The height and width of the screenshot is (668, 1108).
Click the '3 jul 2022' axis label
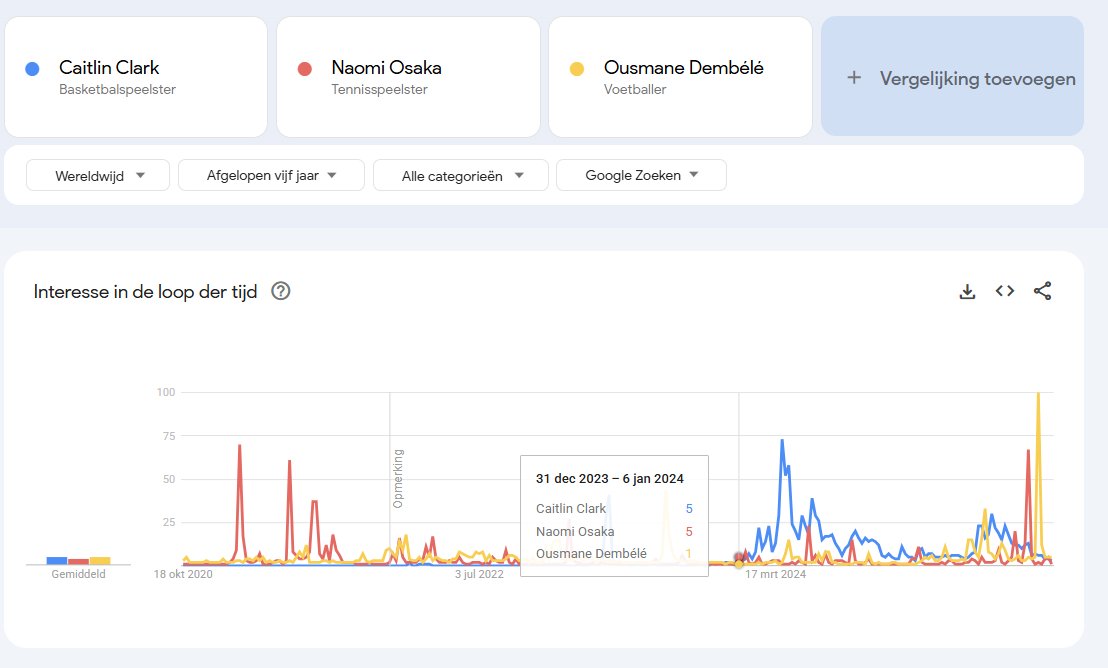[479, 574]
